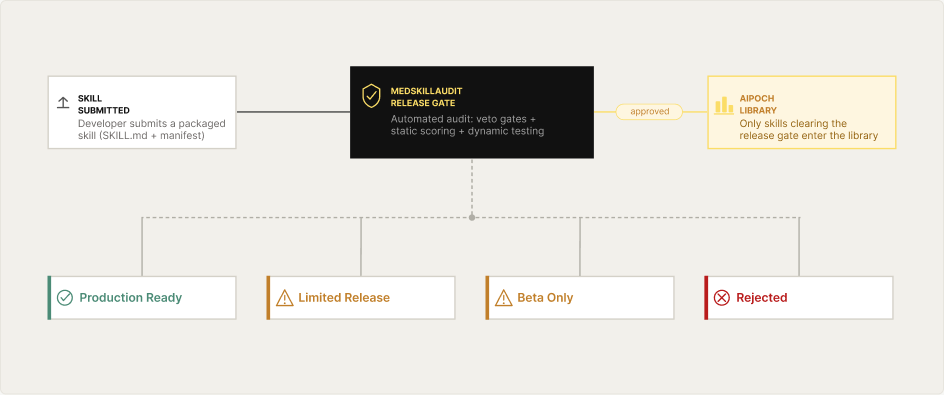Click the shield checkmark icon in Release Gate
Screen dimensions: 944x395
pyautogui.click(x=371, y=96)
